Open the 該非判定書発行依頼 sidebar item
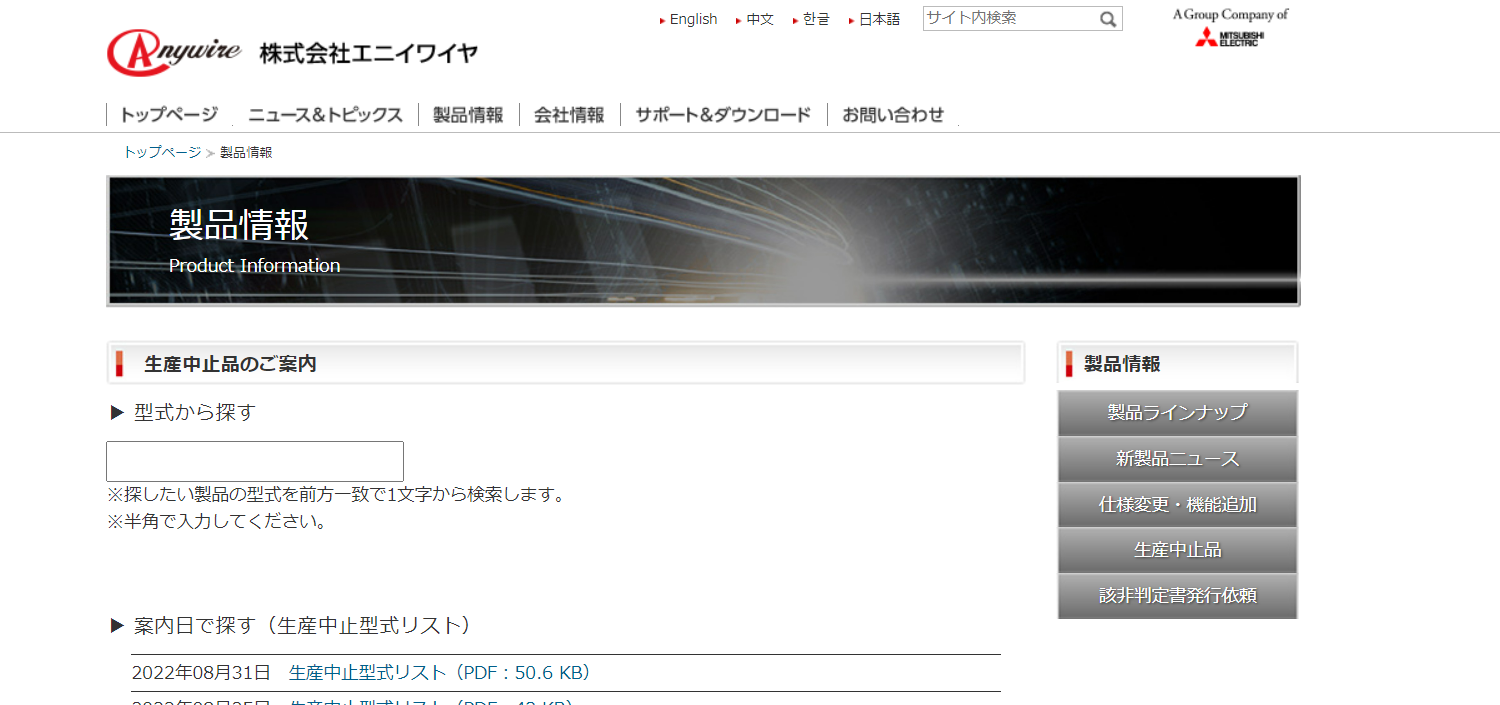1500x705 pixels. (x=1176, y=595)
